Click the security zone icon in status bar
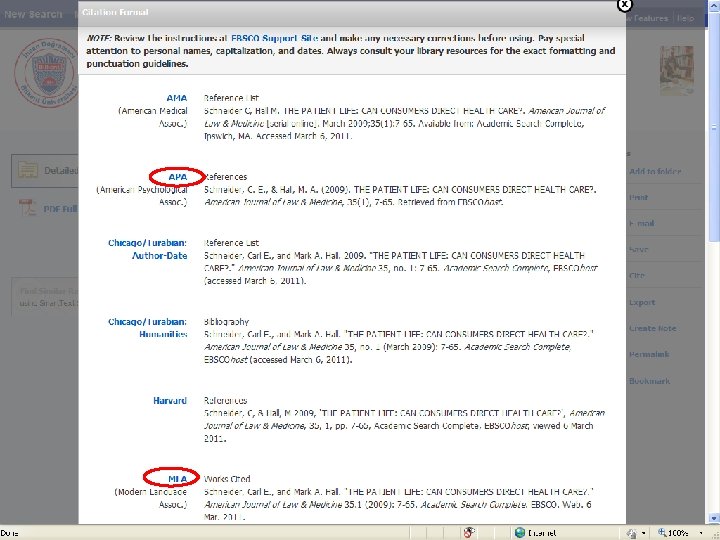Viewport: 720px width, 540px height. [632, 533]
